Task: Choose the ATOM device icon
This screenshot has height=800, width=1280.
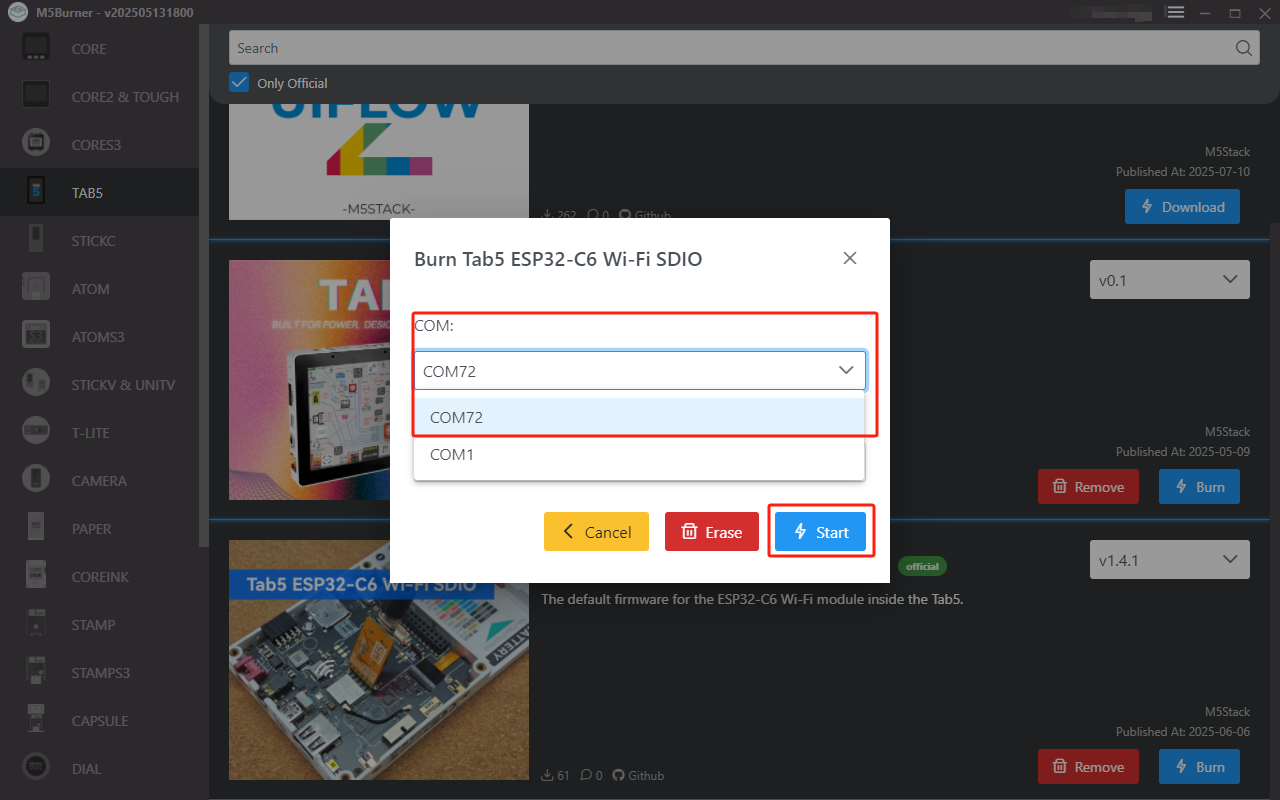Action: (x=36, y=288)
